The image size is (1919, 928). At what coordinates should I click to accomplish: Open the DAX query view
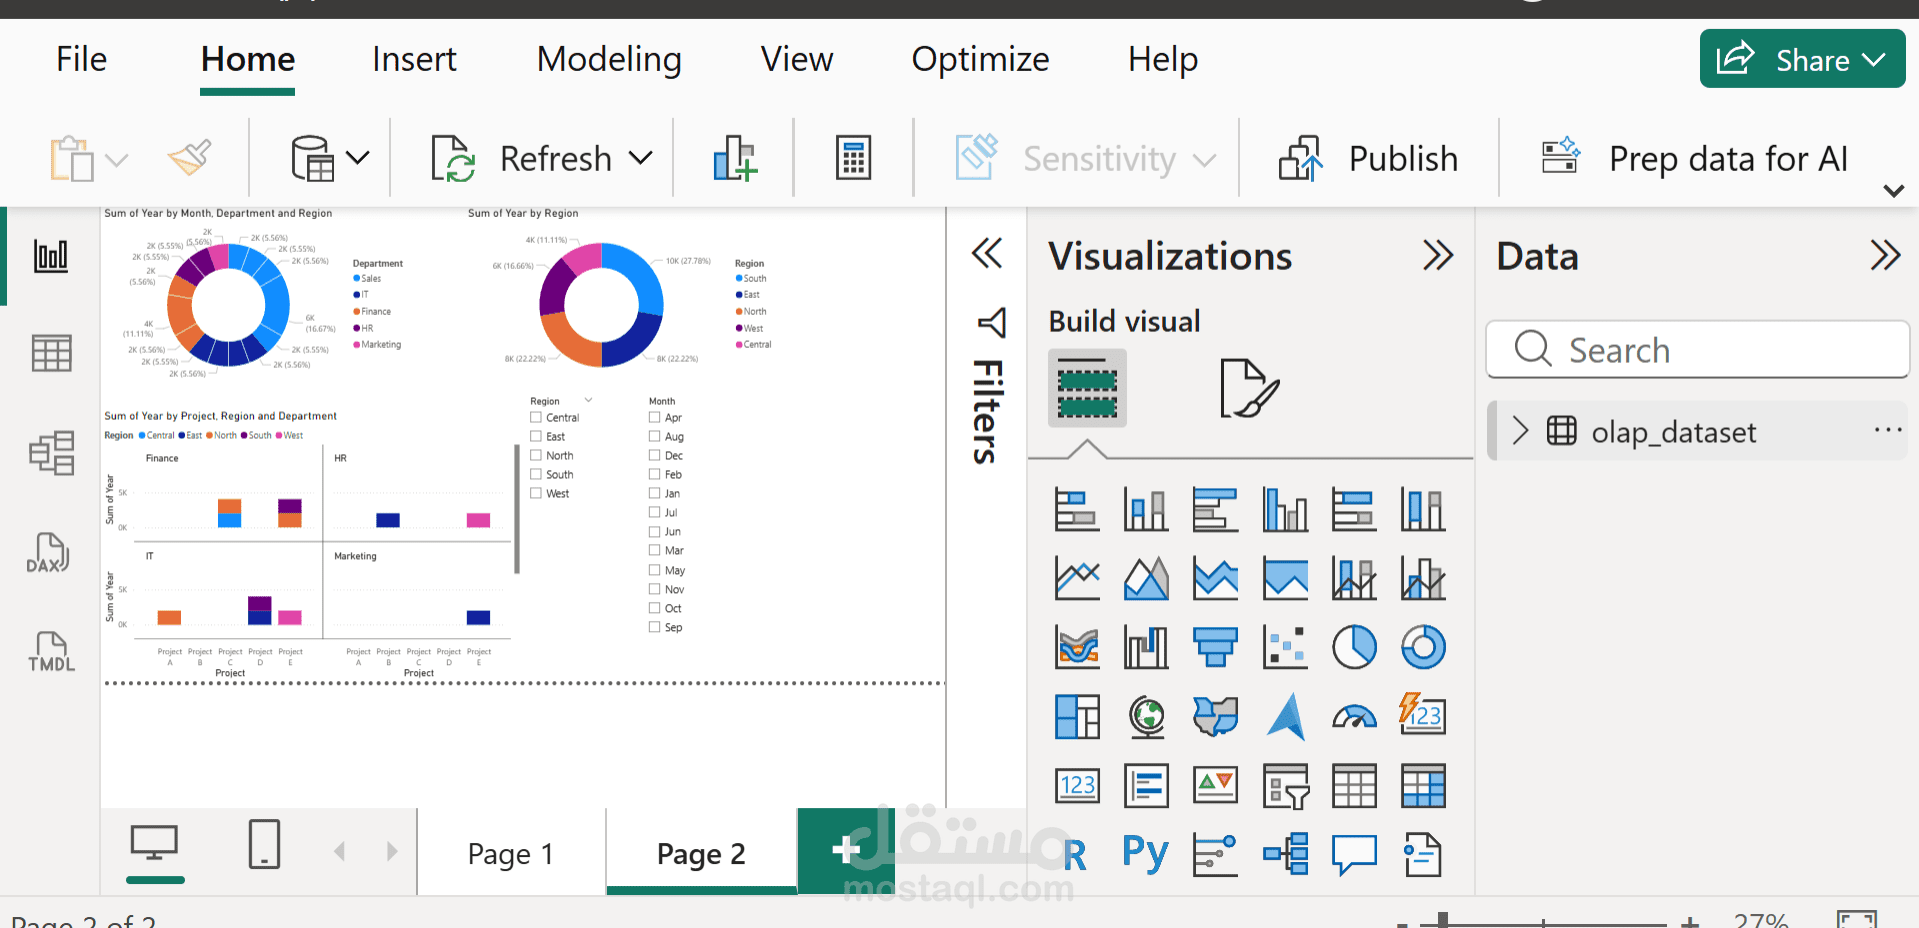pyautogui.click(x=50, y=553)
